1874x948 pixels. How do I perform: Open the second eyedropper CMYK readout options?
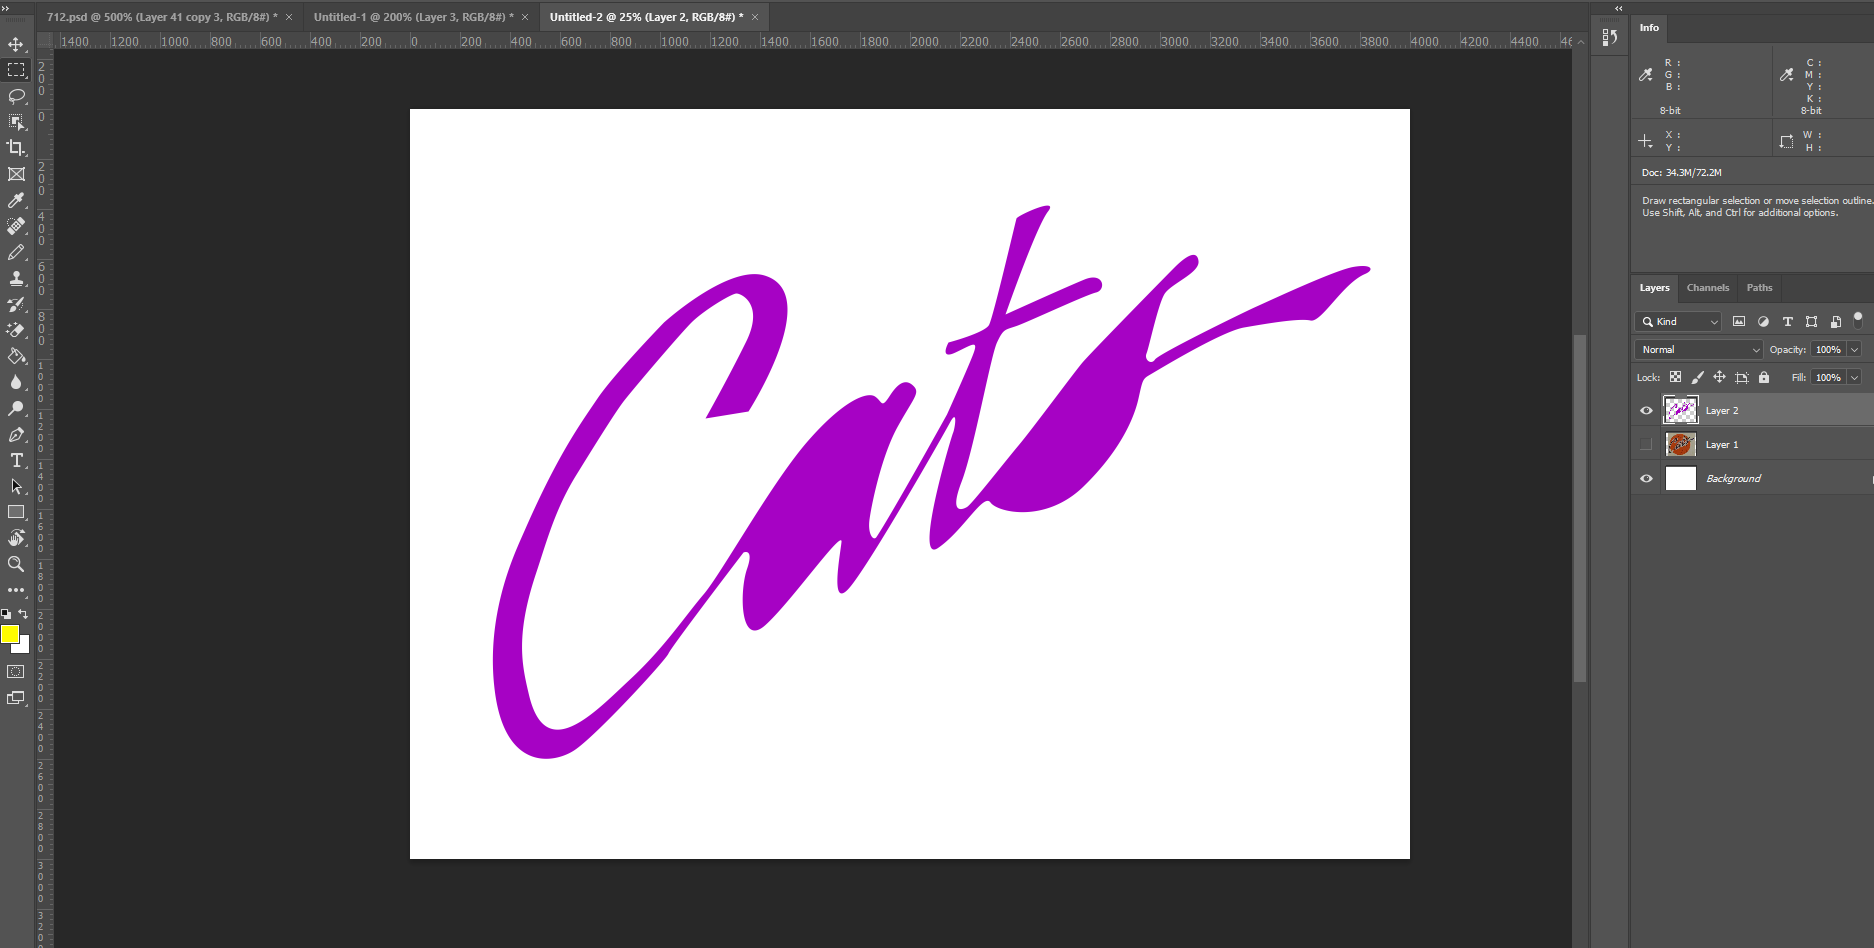[x=1787, y=74]
